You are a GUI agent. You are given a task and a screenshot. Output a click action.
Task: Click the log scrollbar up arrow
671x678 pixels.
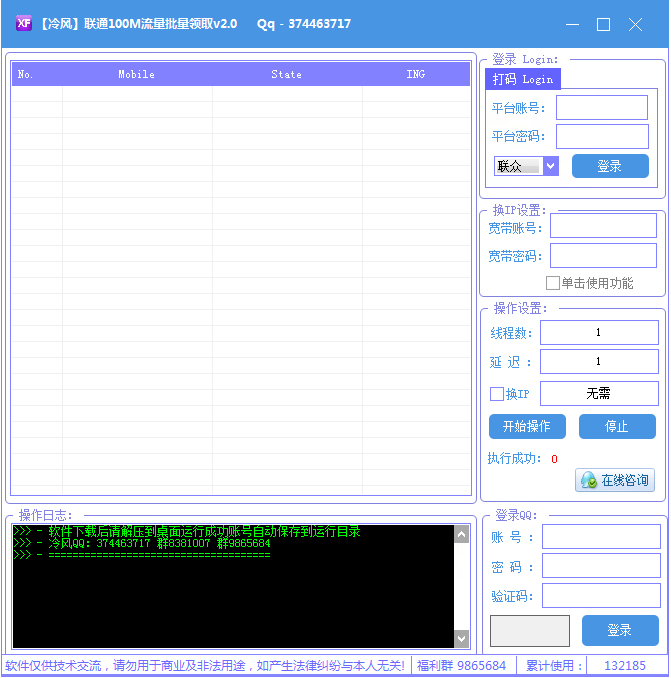461,535
